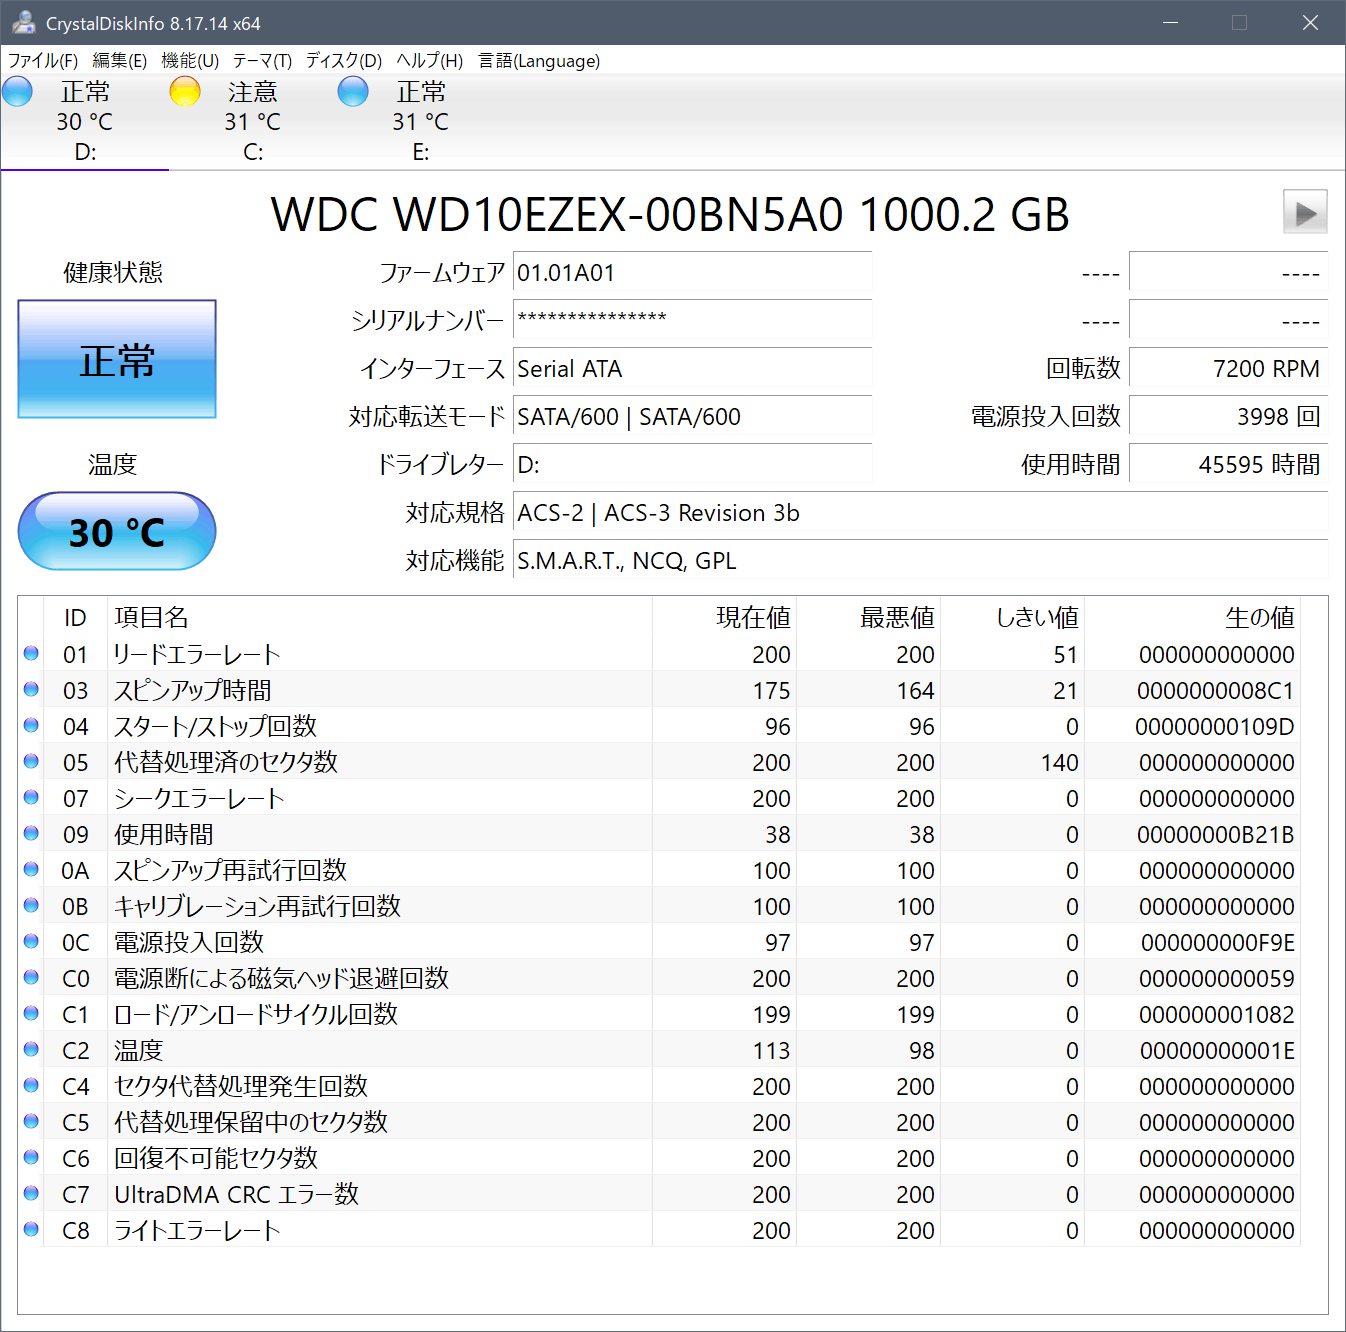Viewport: 1346px width, 1332px height.
Task: Click the masked serial number field
Action: click(692, 320)
